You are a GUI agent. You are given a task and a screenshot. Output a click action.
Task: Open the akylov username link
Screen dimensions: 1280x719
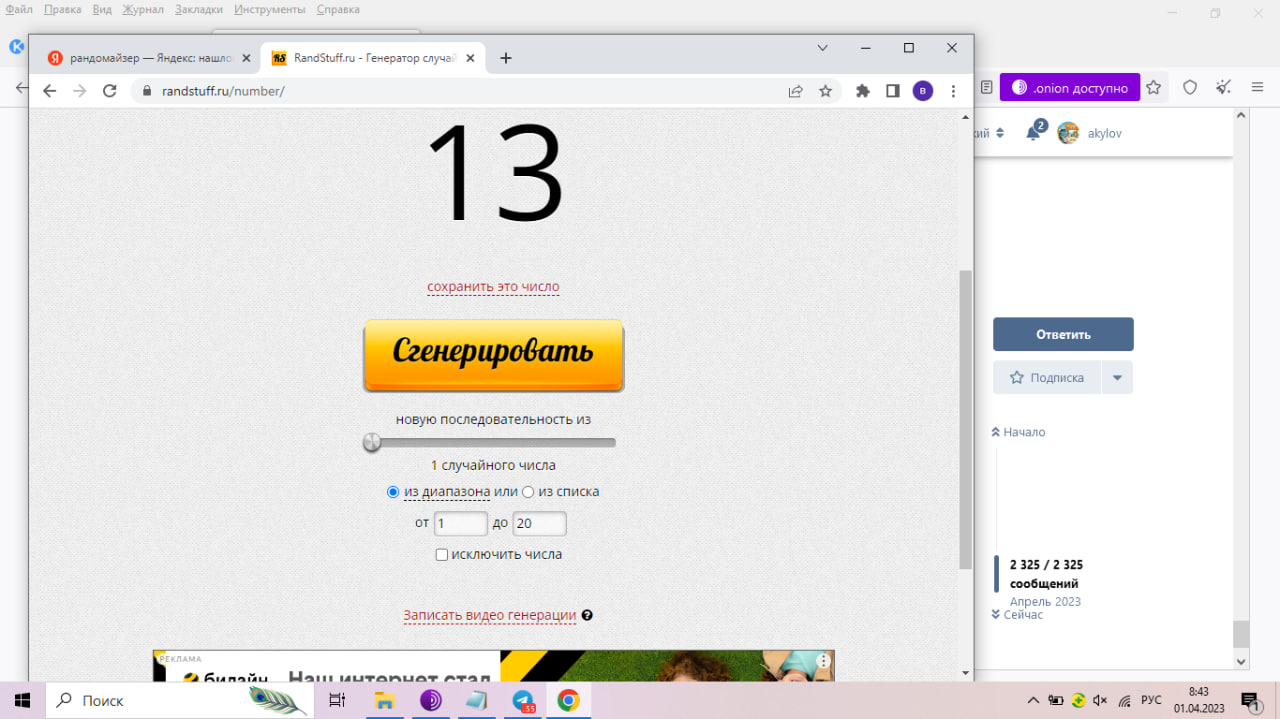1105,133
